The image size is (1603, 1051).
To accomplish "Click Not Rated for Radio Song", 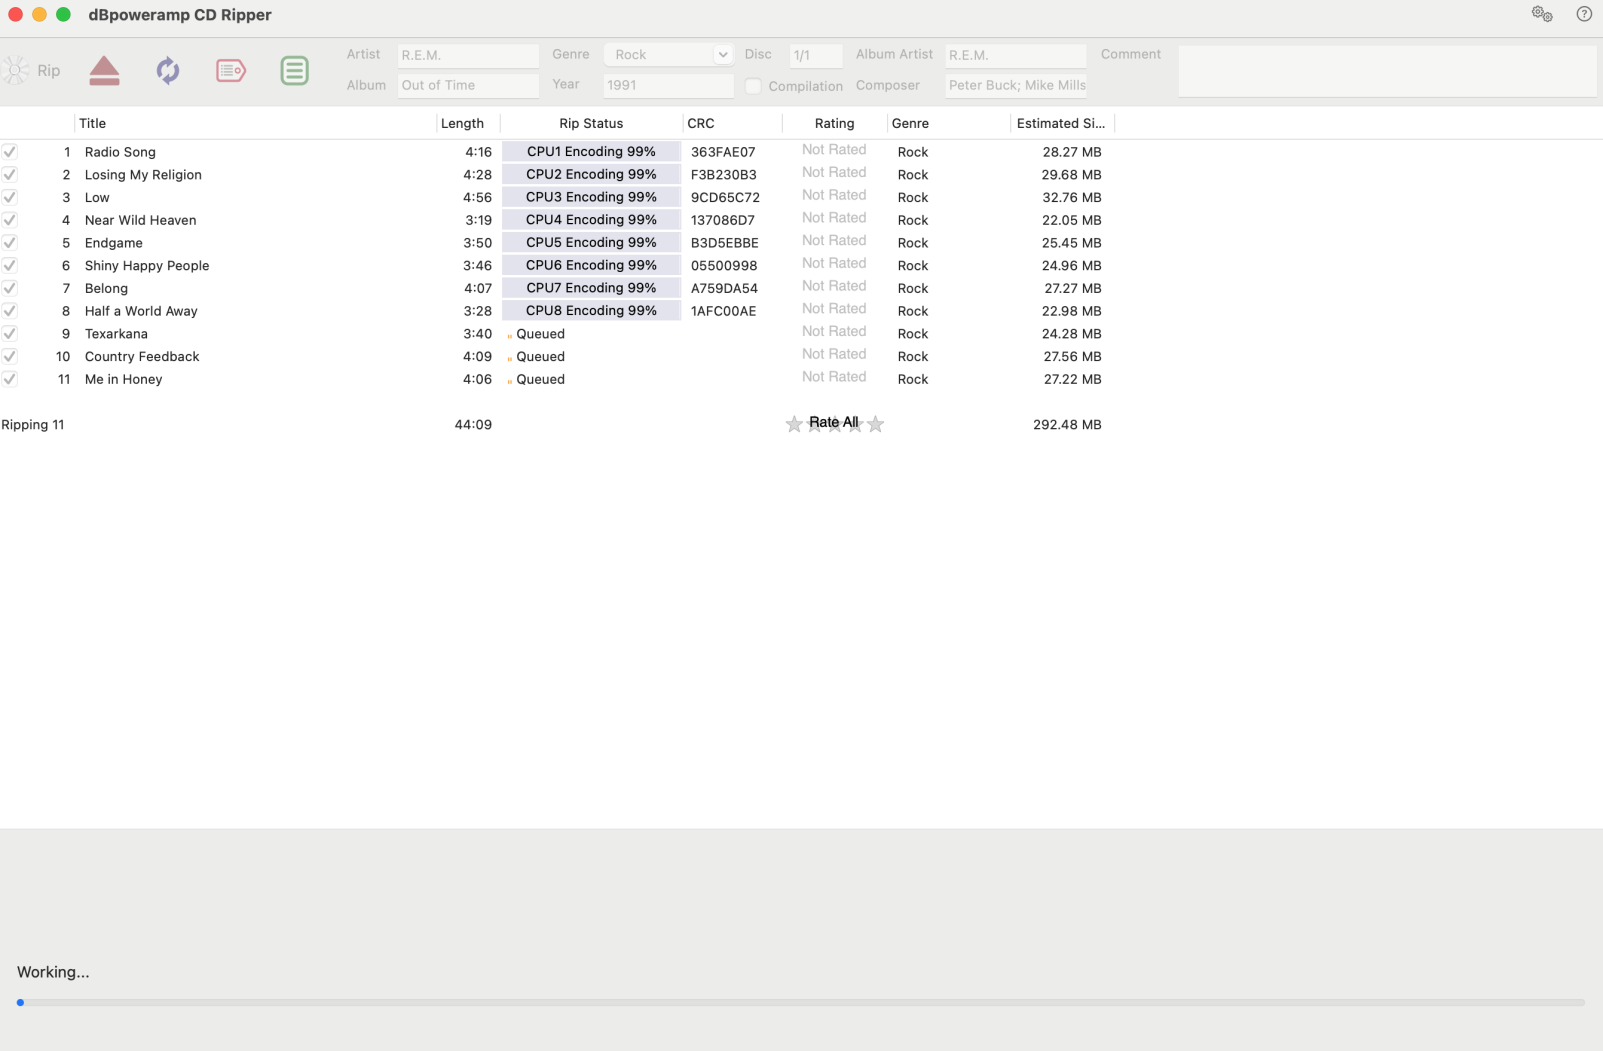I will (834, 150).
